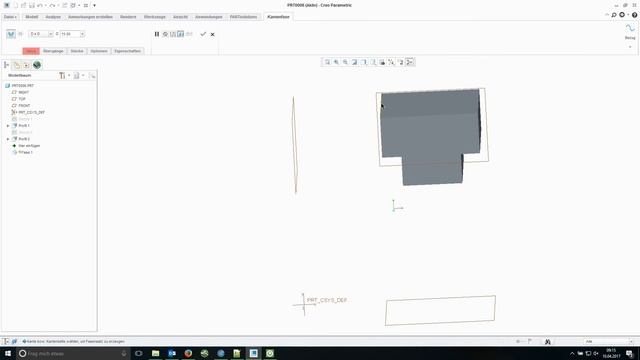The width and height of the screenshot is (640, 360).
Task: Cancel the chamfer with the X icon
Action: pos(213,34)
